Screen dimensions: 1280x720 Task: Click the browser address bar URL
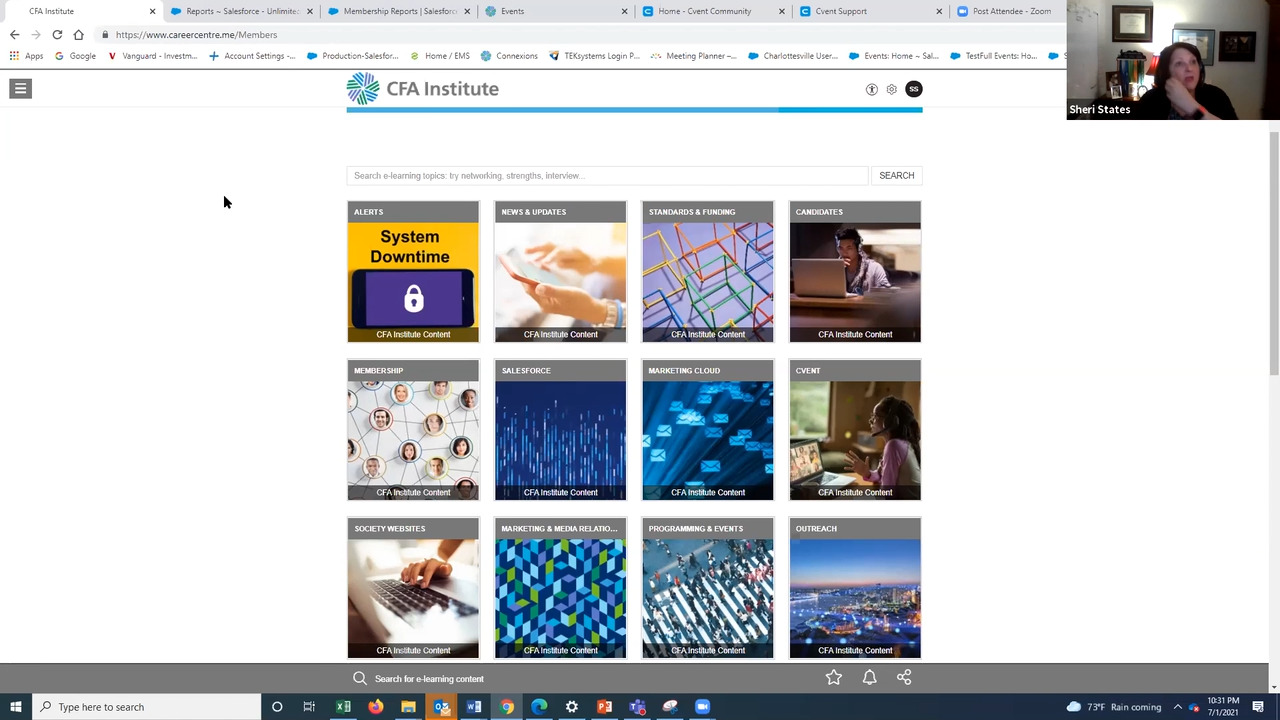point(196,35)
